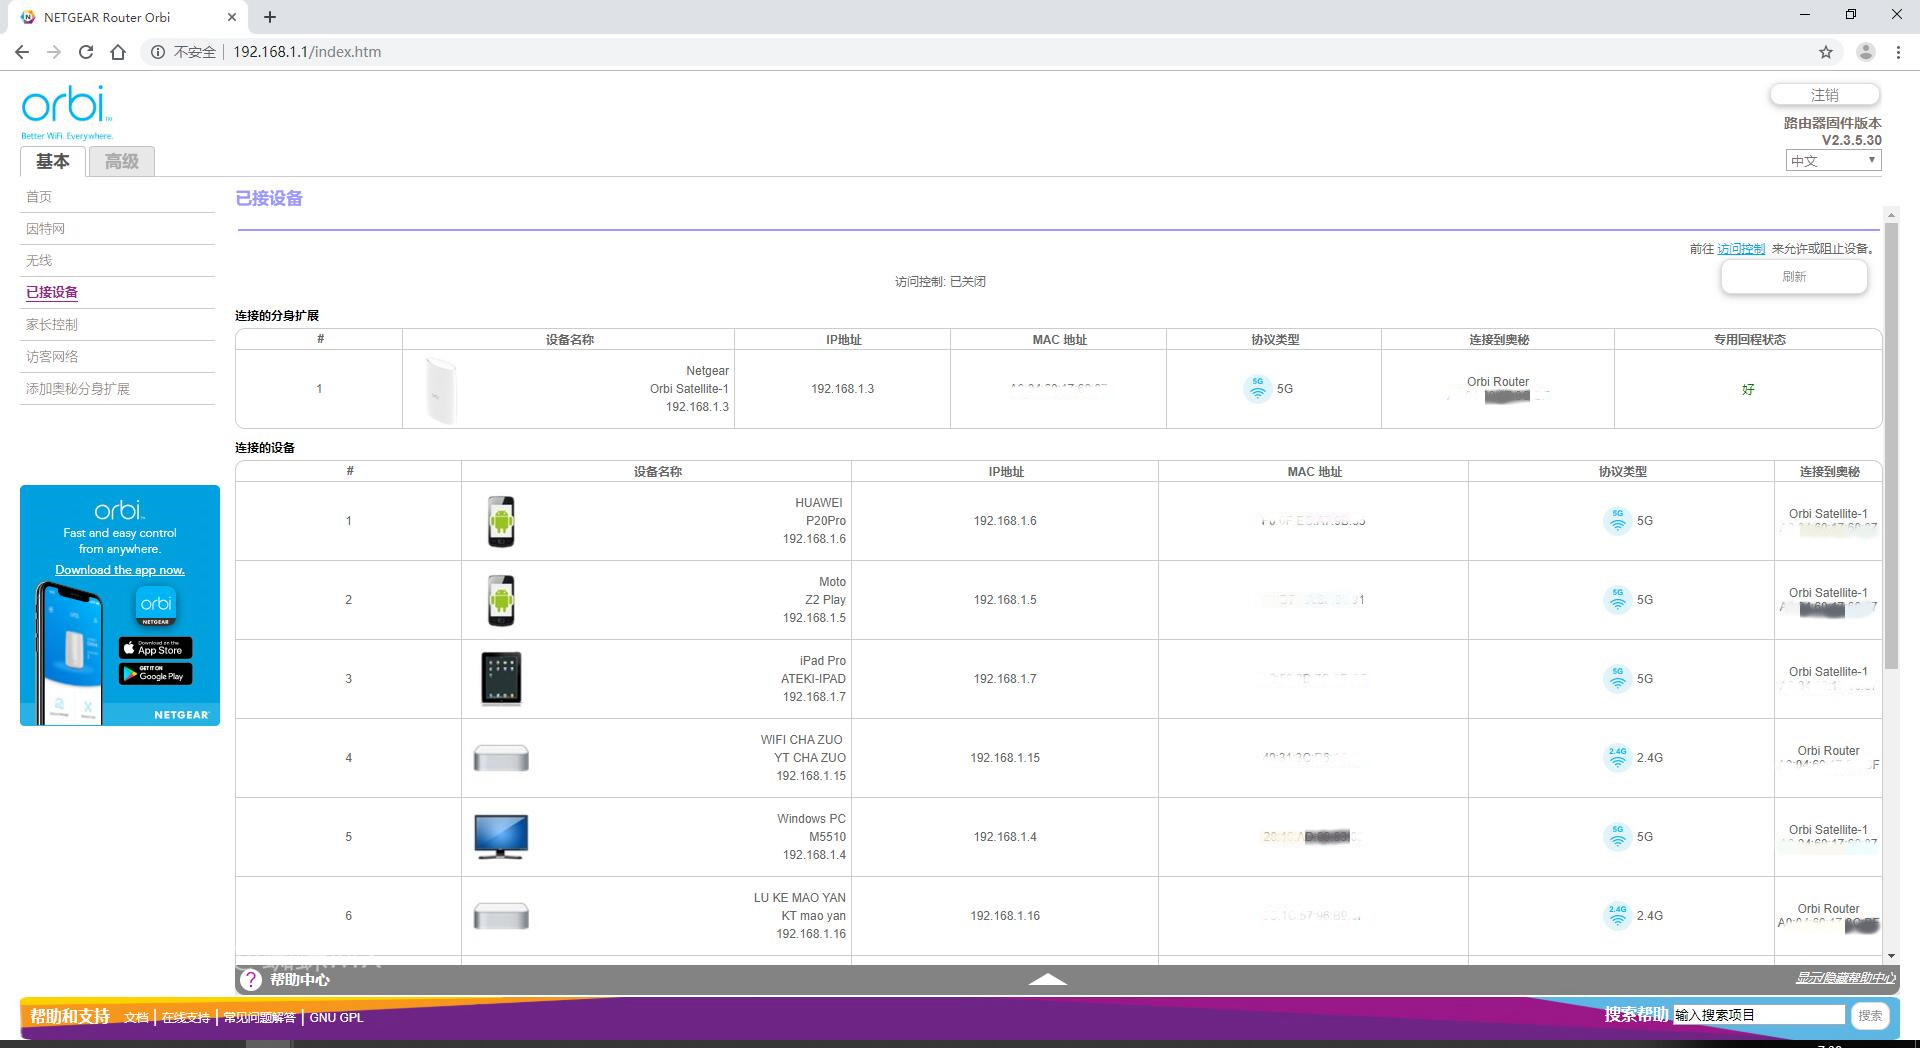Click the WIFI CHA ZUO device icon

click(x=501, y=758)
